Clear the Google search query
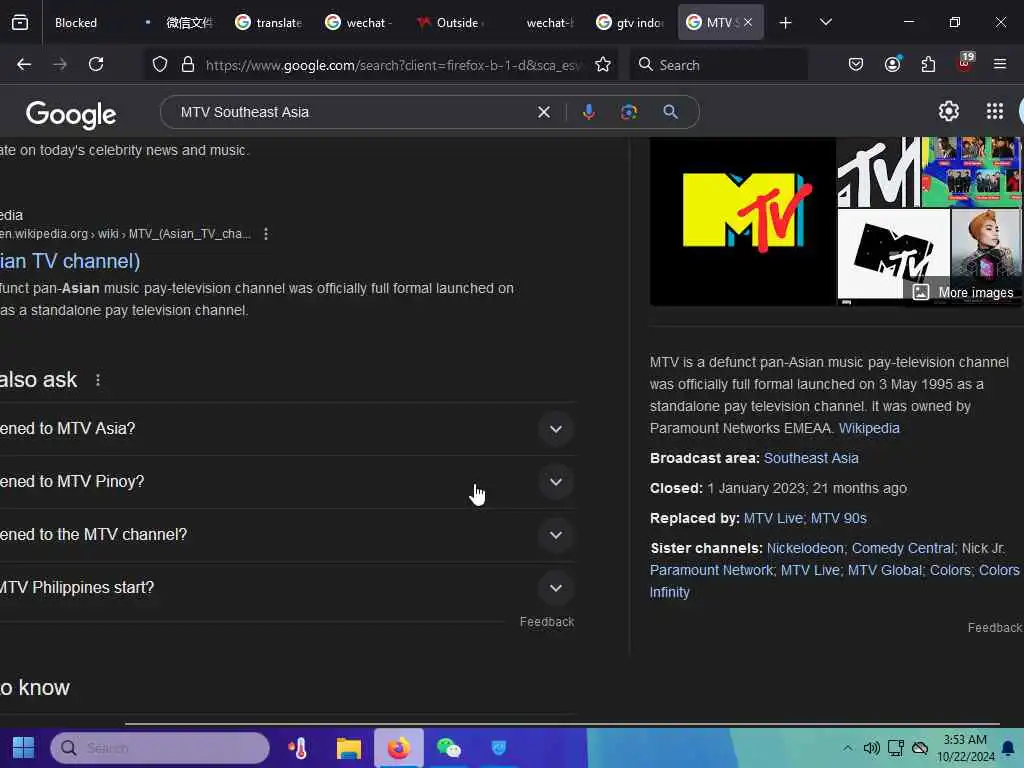Screen dimensions: 1024x768 543,112
